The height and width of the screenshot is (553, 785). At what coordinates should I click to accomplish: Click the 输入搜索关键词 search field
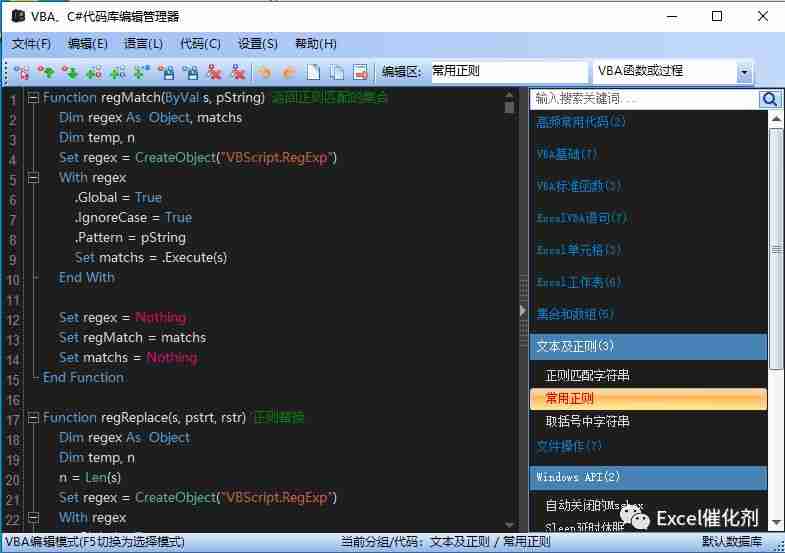pos(643,99)
